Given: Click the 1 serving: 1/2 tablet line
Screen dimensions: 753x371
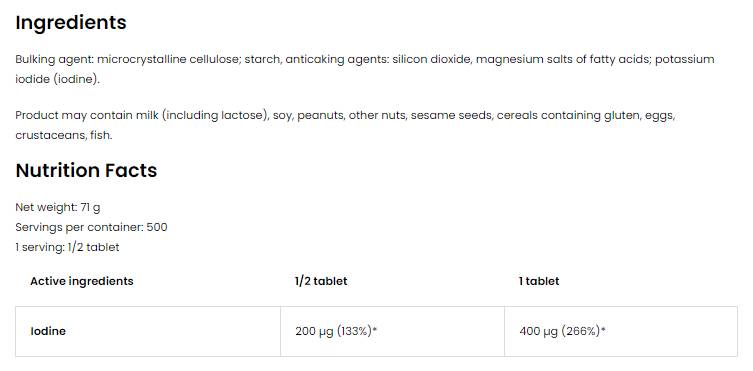Looking at the screenshot, I should [x=67, y=247].
